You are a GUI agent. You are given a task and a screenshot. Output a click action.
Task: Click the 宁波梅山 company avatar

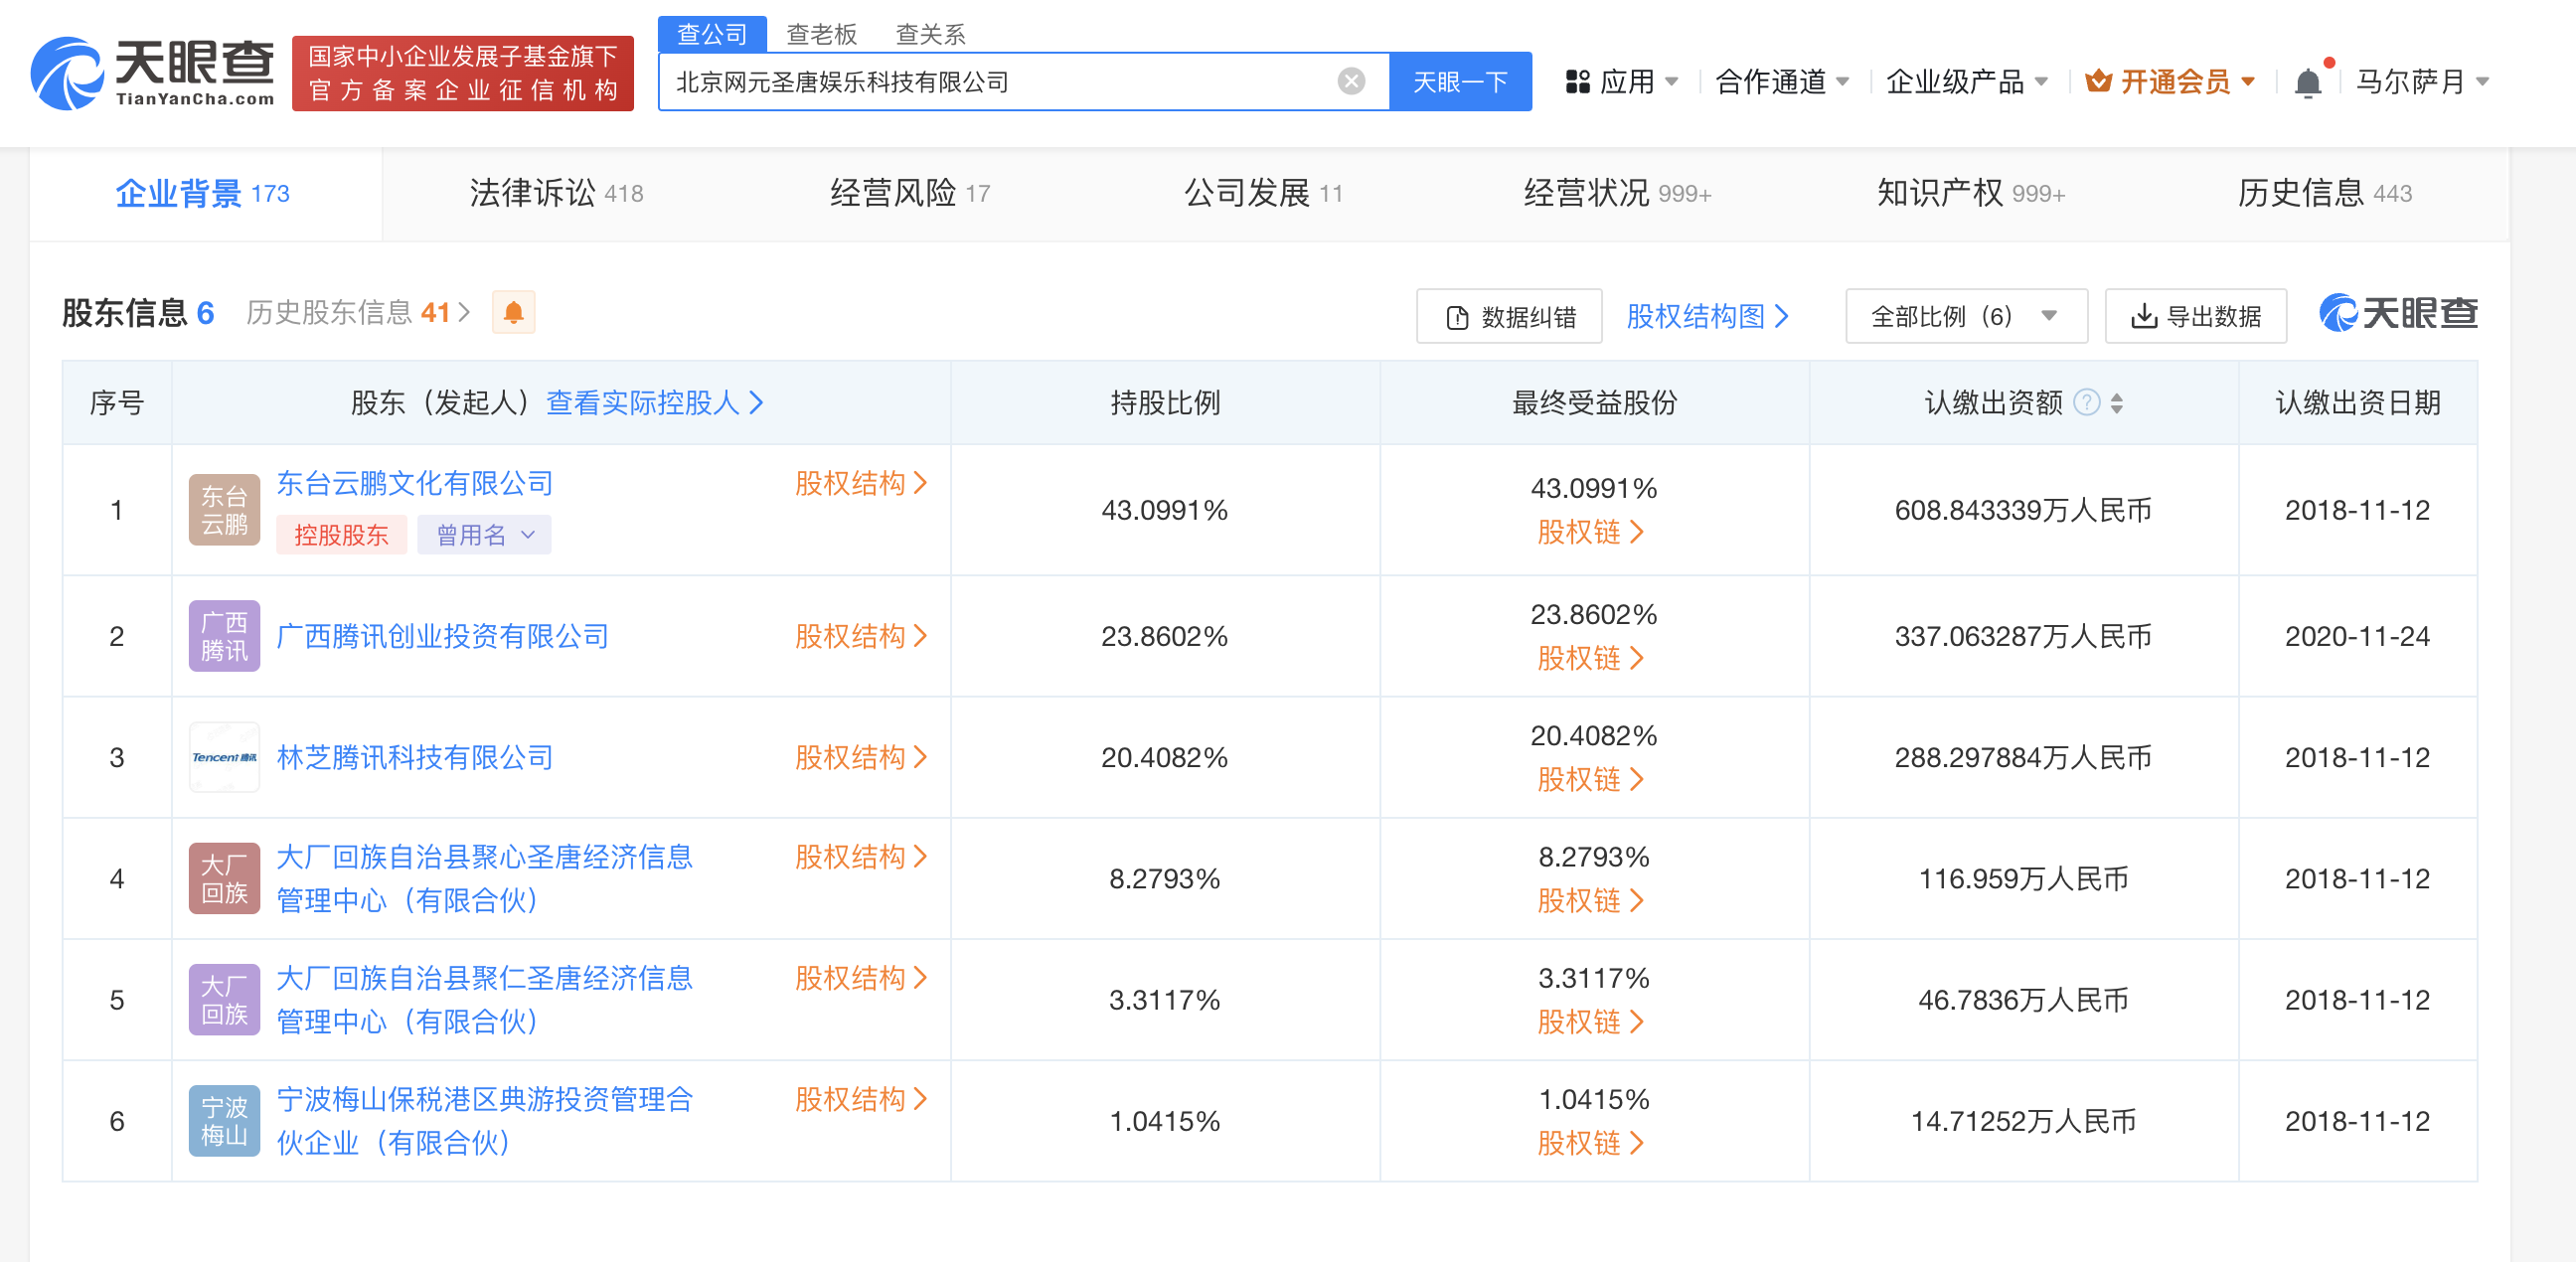pyautogui.click(x=224, y=1120)
